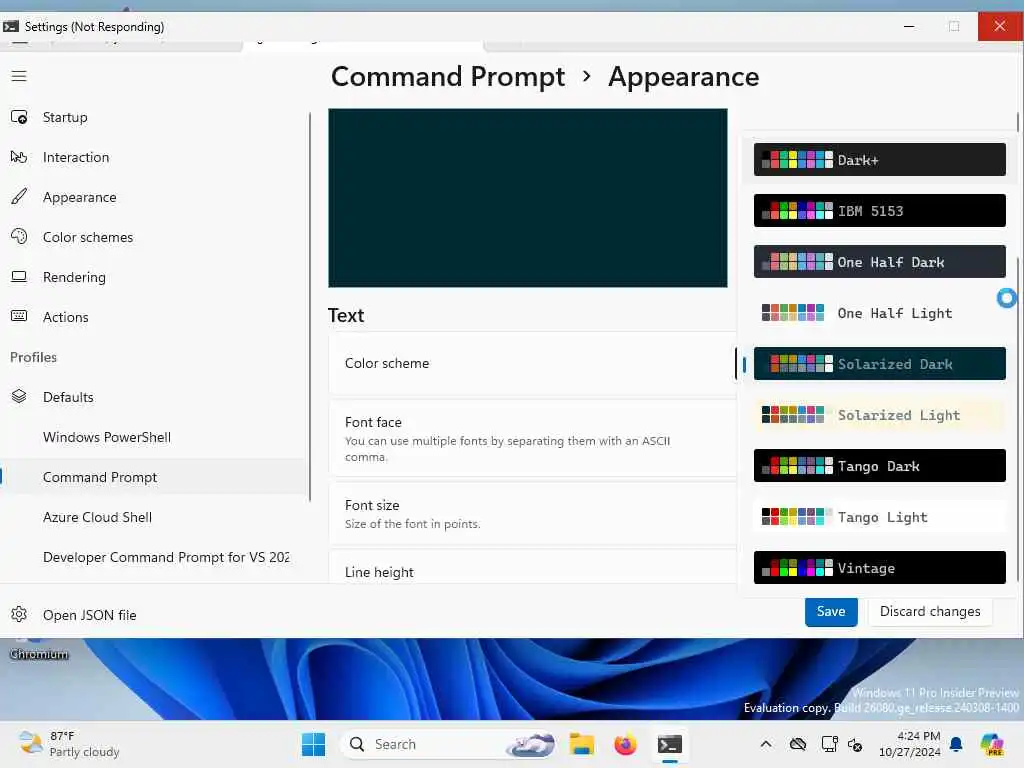Choose the One Half Dark scheme

click(x=879, y=261)
